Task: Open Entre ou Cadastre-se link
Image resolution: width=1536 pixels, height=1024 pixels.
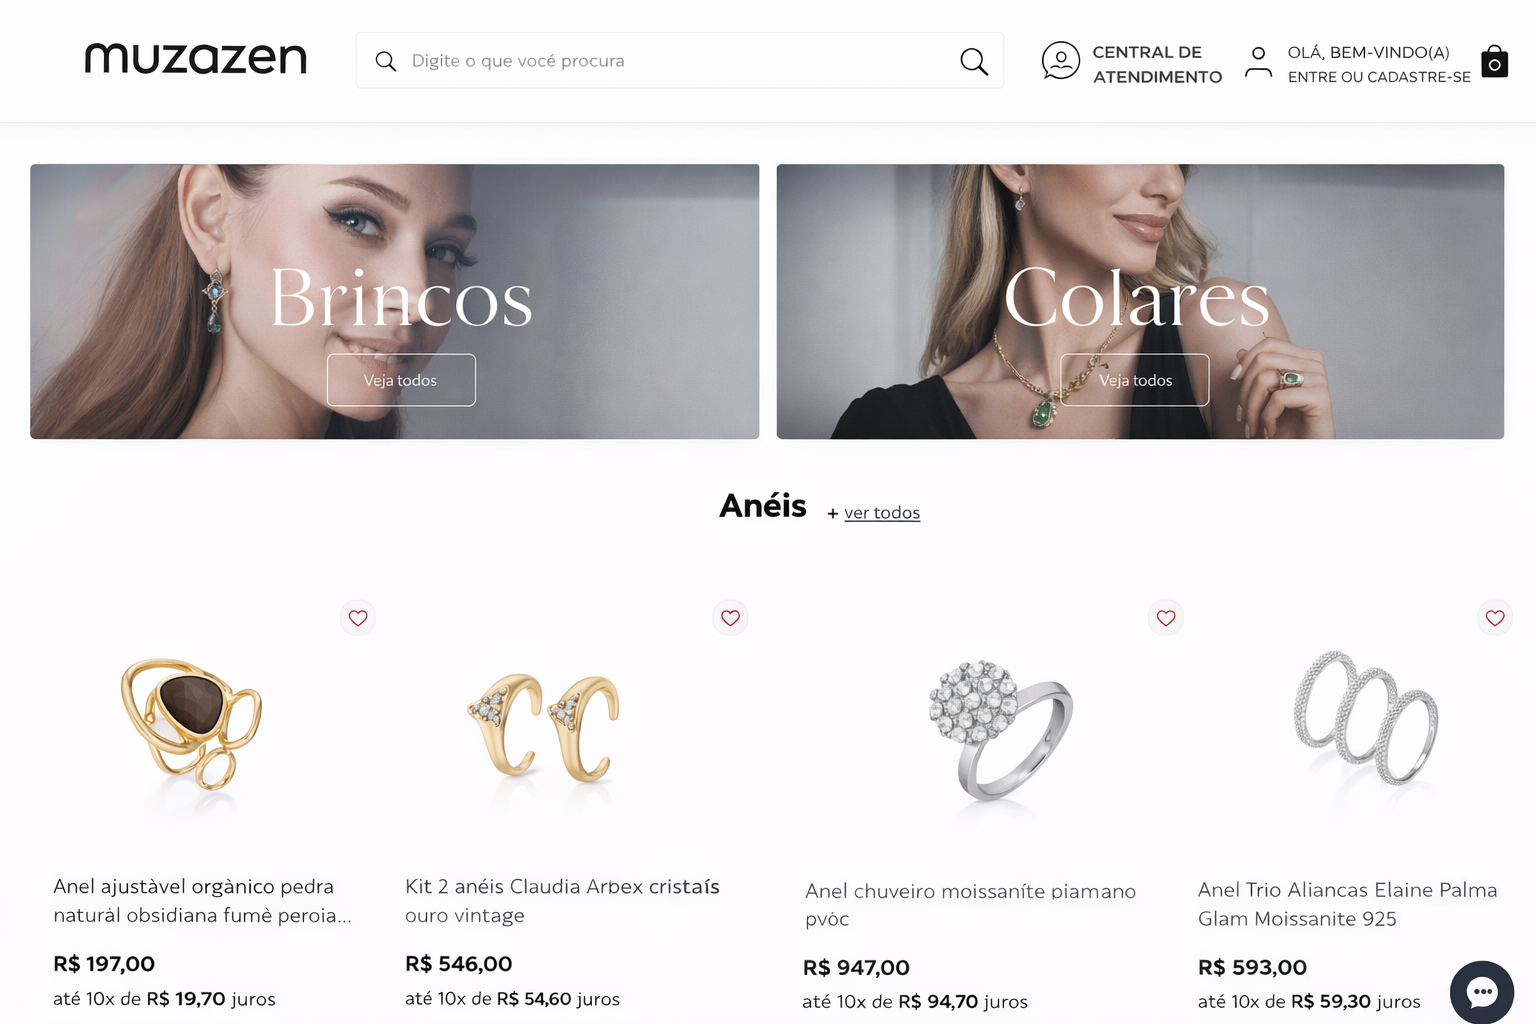Action: 1379,77
